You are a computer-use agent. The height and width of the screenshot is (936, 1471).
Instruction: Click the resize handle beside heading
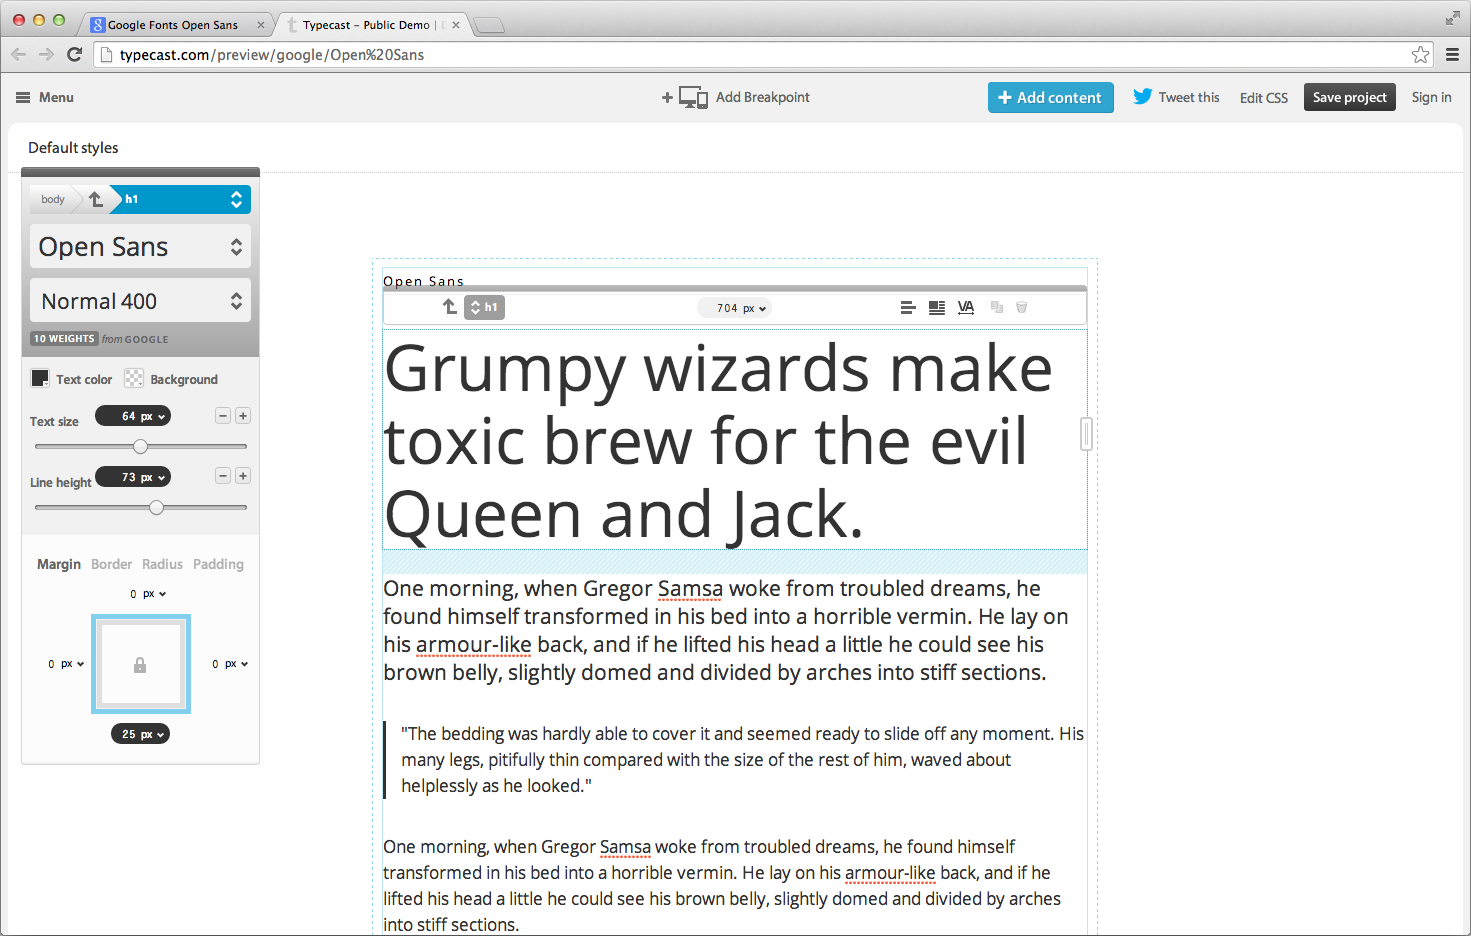coord(1087,434)
